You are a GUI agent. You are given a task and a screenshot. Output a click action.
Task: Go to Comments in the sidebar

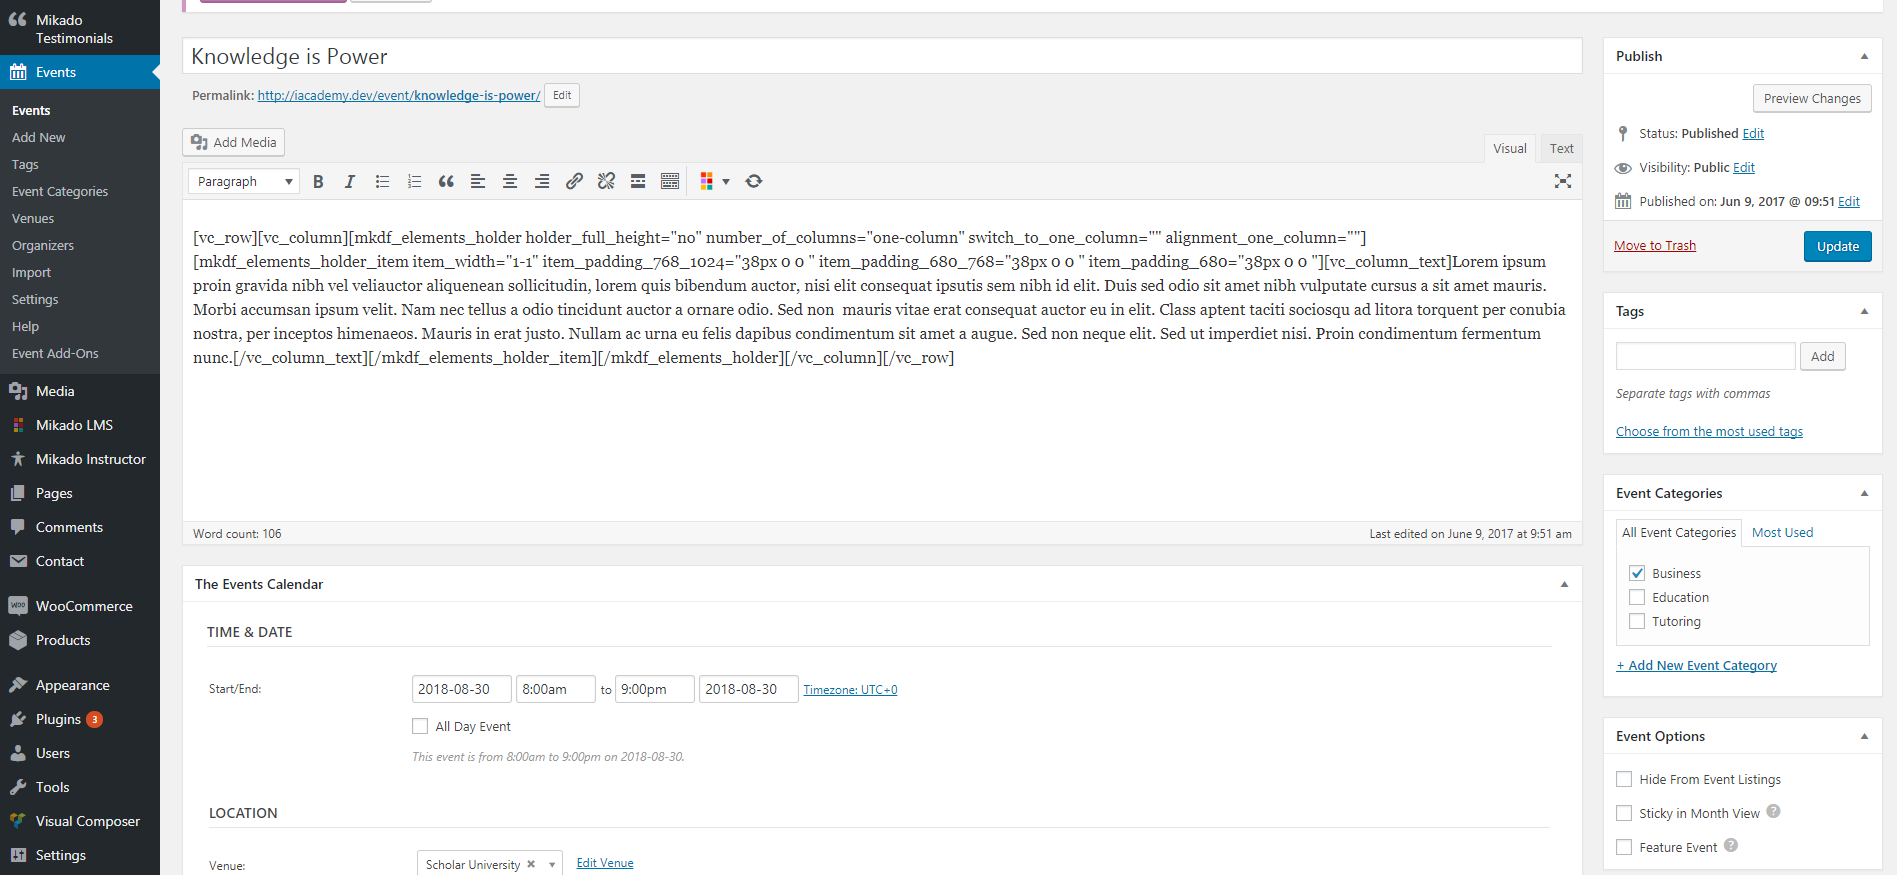point(80,527)
